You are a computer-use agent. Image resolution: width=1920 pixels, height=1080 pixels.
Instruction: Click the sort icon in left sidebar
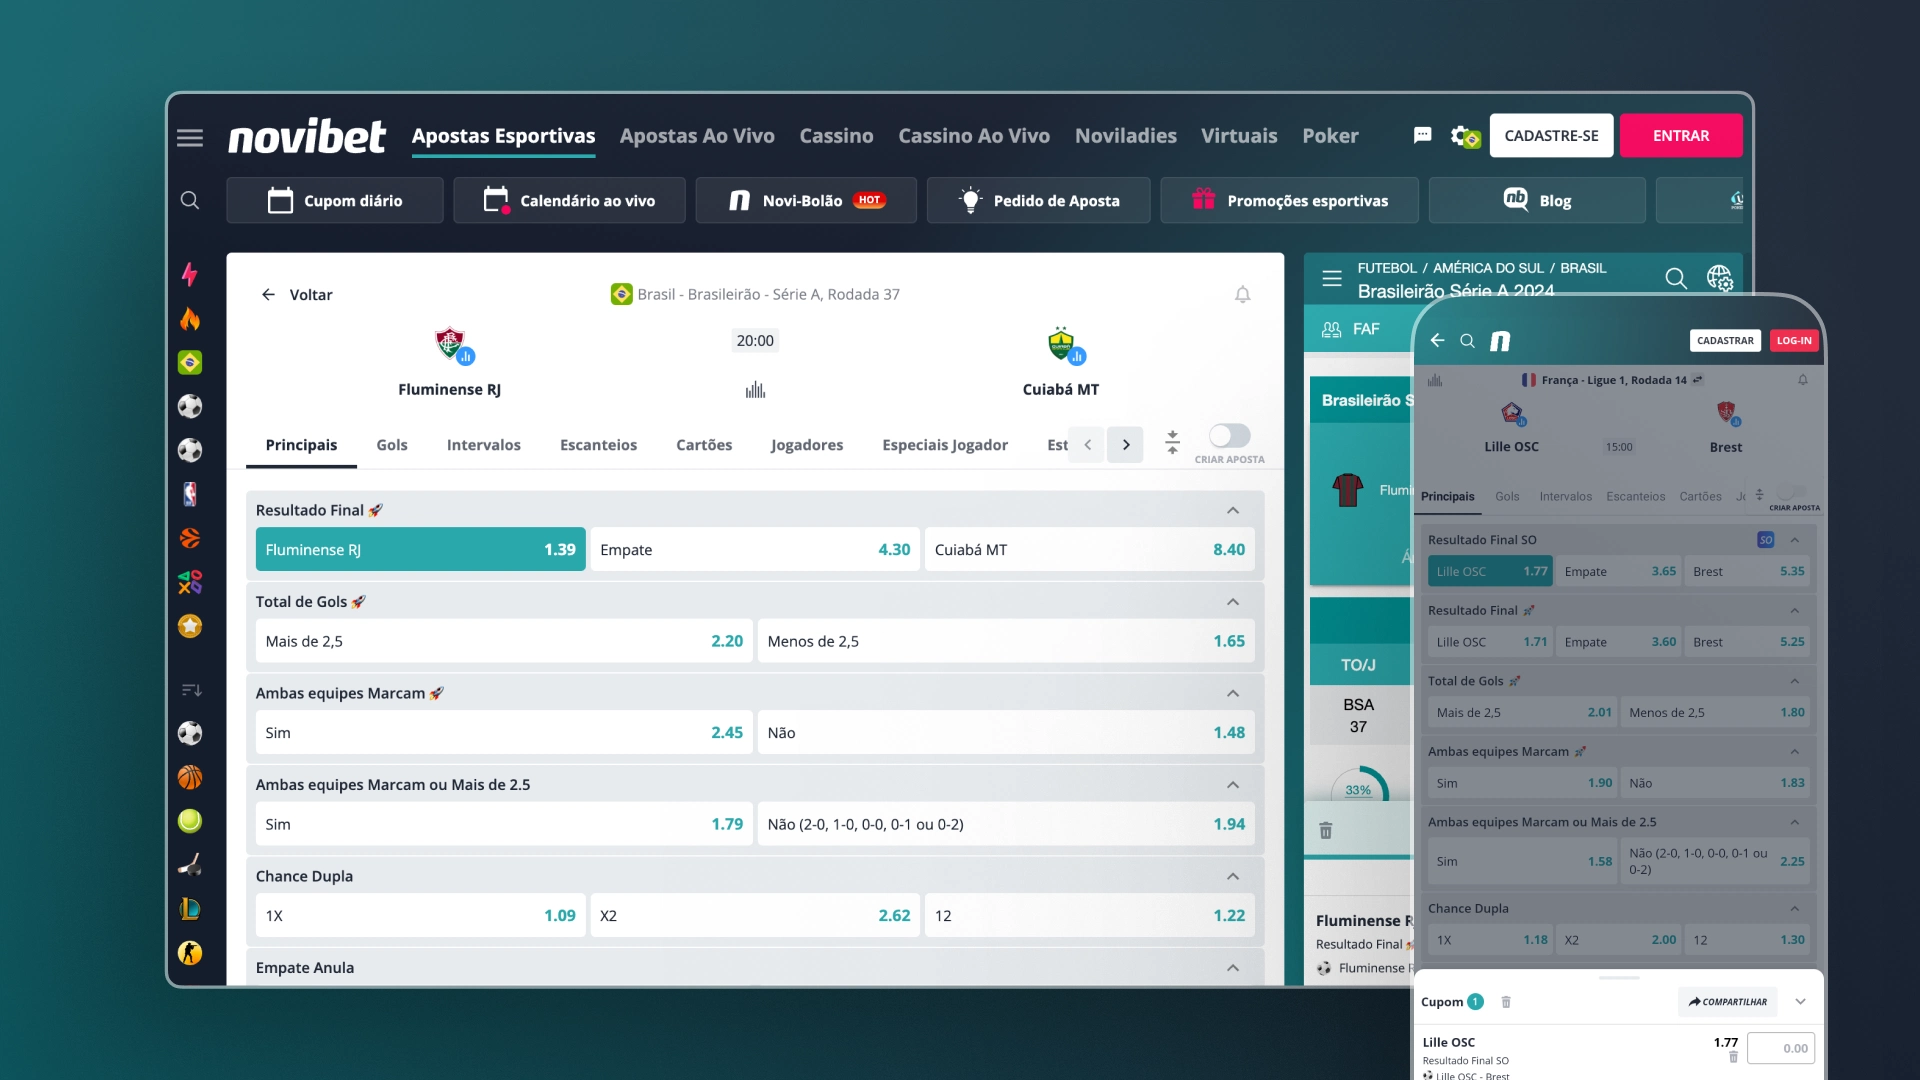(191, 690)
